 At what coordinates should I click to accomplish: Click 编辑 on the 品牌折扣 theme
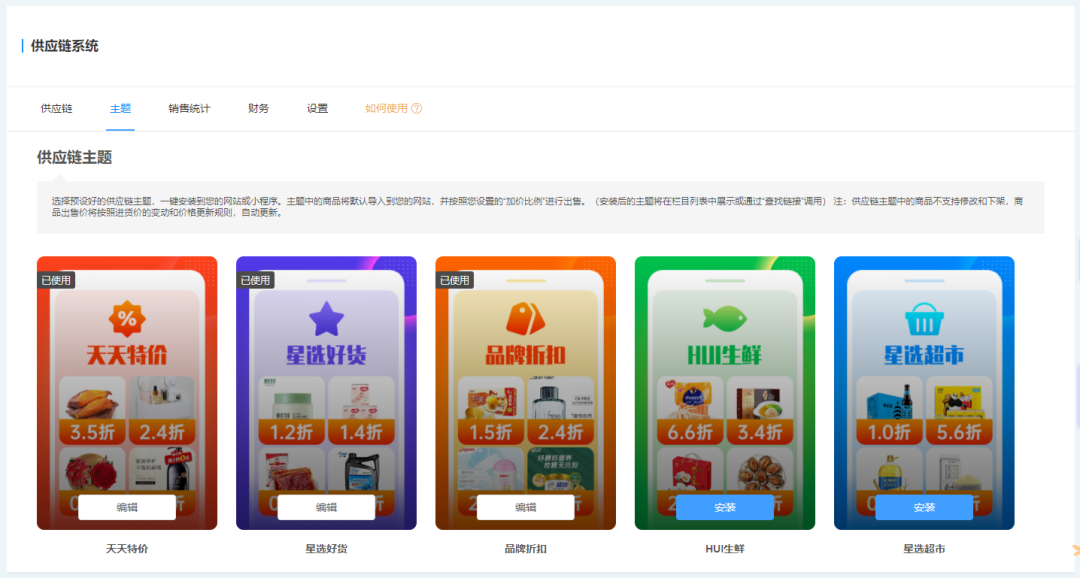[x=526, y=507]
